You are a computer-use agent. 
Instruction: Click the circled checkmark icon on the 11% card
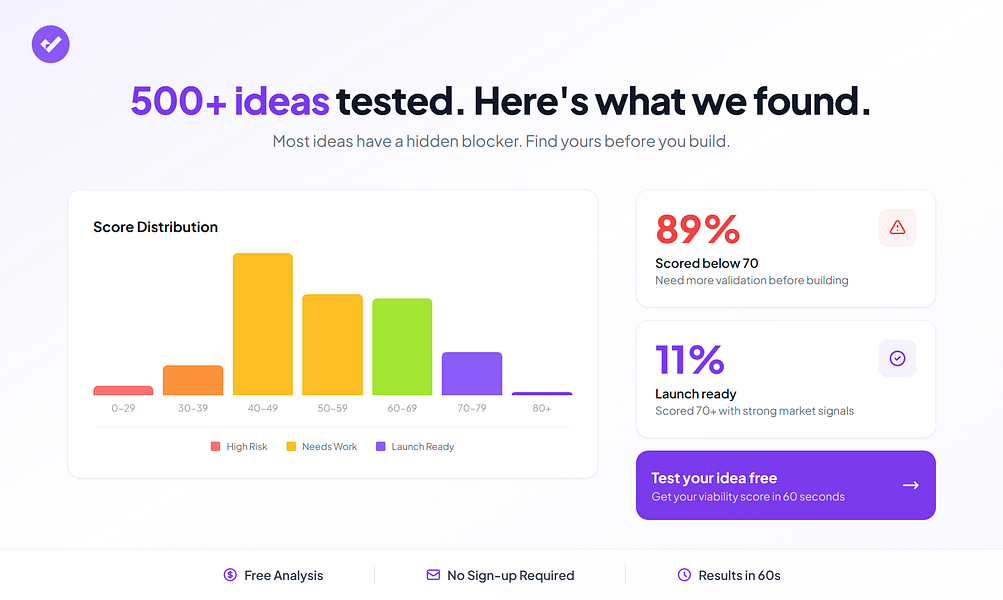point(897,358)
